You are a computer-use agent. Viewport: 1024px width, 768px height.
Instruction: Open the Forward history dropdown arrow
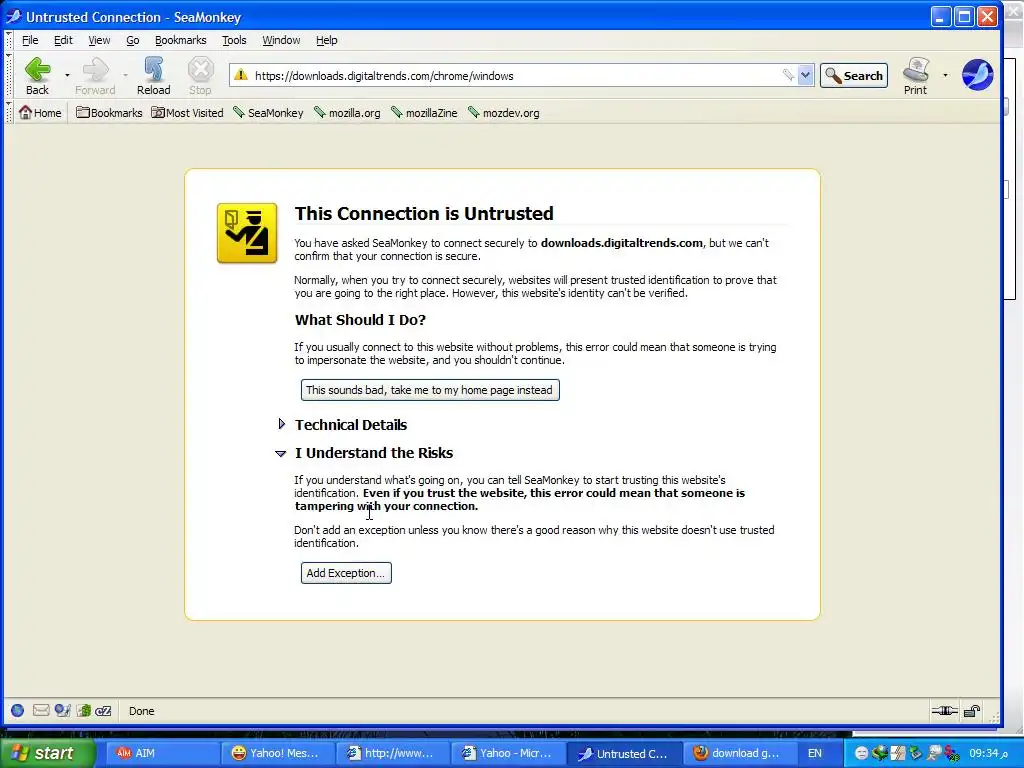(x=125, y=76)
